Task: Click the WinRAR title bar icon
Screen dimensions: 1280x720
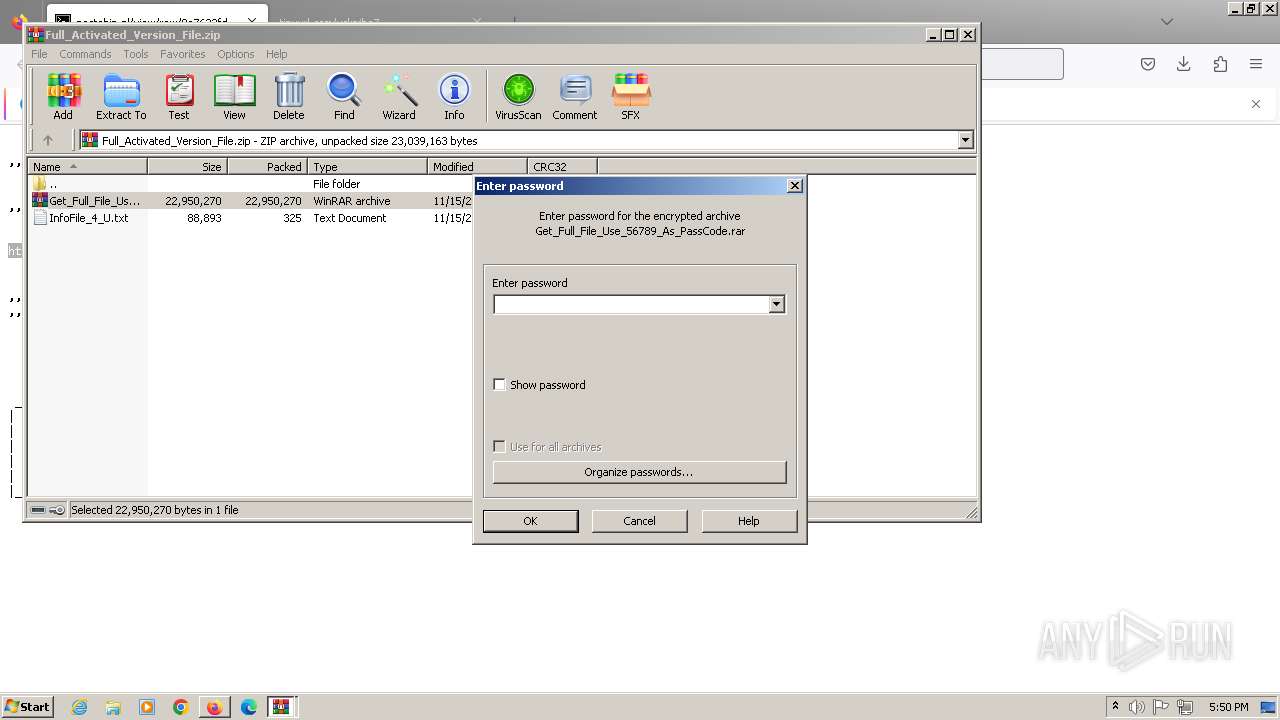Action: pos(35,34)
